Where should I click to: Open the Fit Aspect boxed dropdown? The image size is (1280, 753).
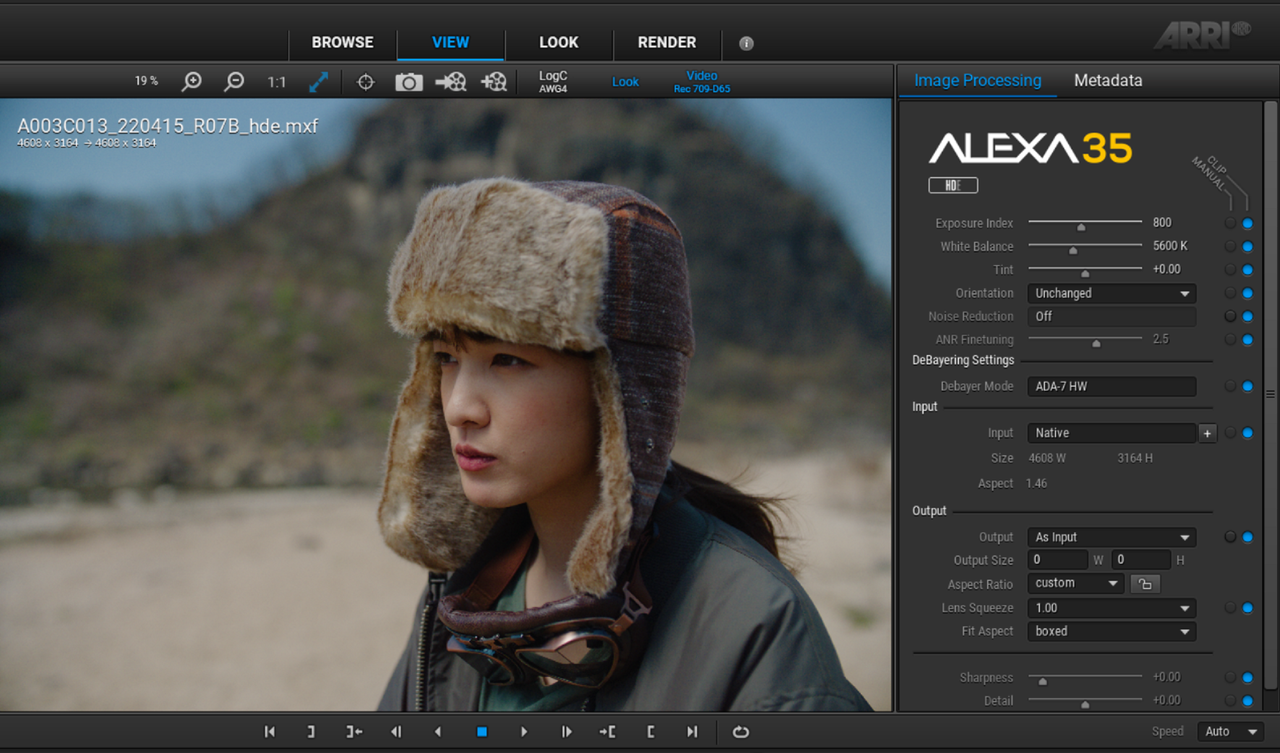(1112, 632)
